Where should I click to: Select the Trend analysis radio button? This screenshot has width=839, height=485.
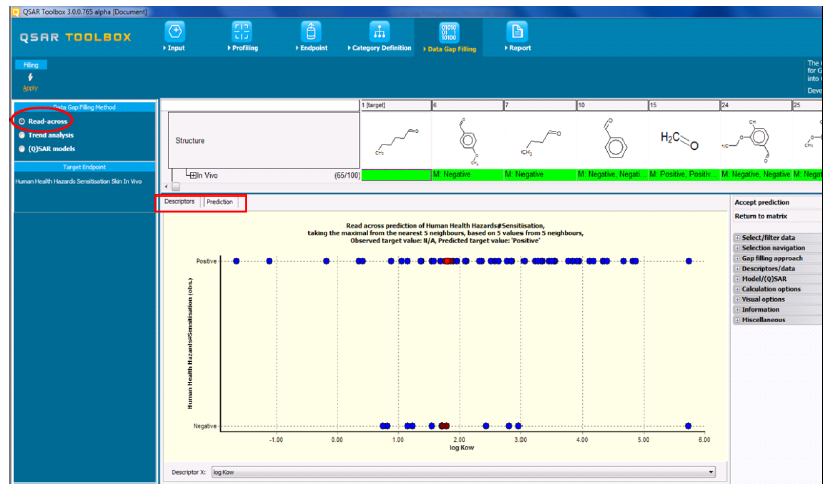point(22,135)
